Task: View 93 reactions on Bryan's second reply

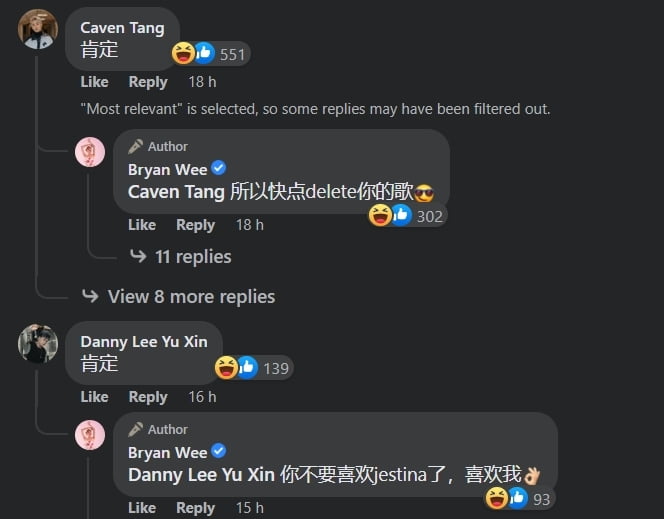Action: point(519,498)
